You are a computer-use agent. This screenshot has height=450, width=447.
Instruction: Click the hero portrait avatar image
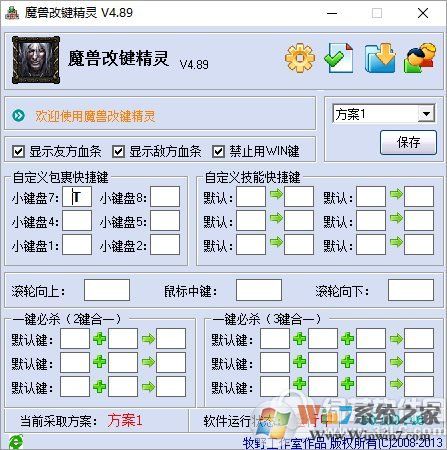36,60
